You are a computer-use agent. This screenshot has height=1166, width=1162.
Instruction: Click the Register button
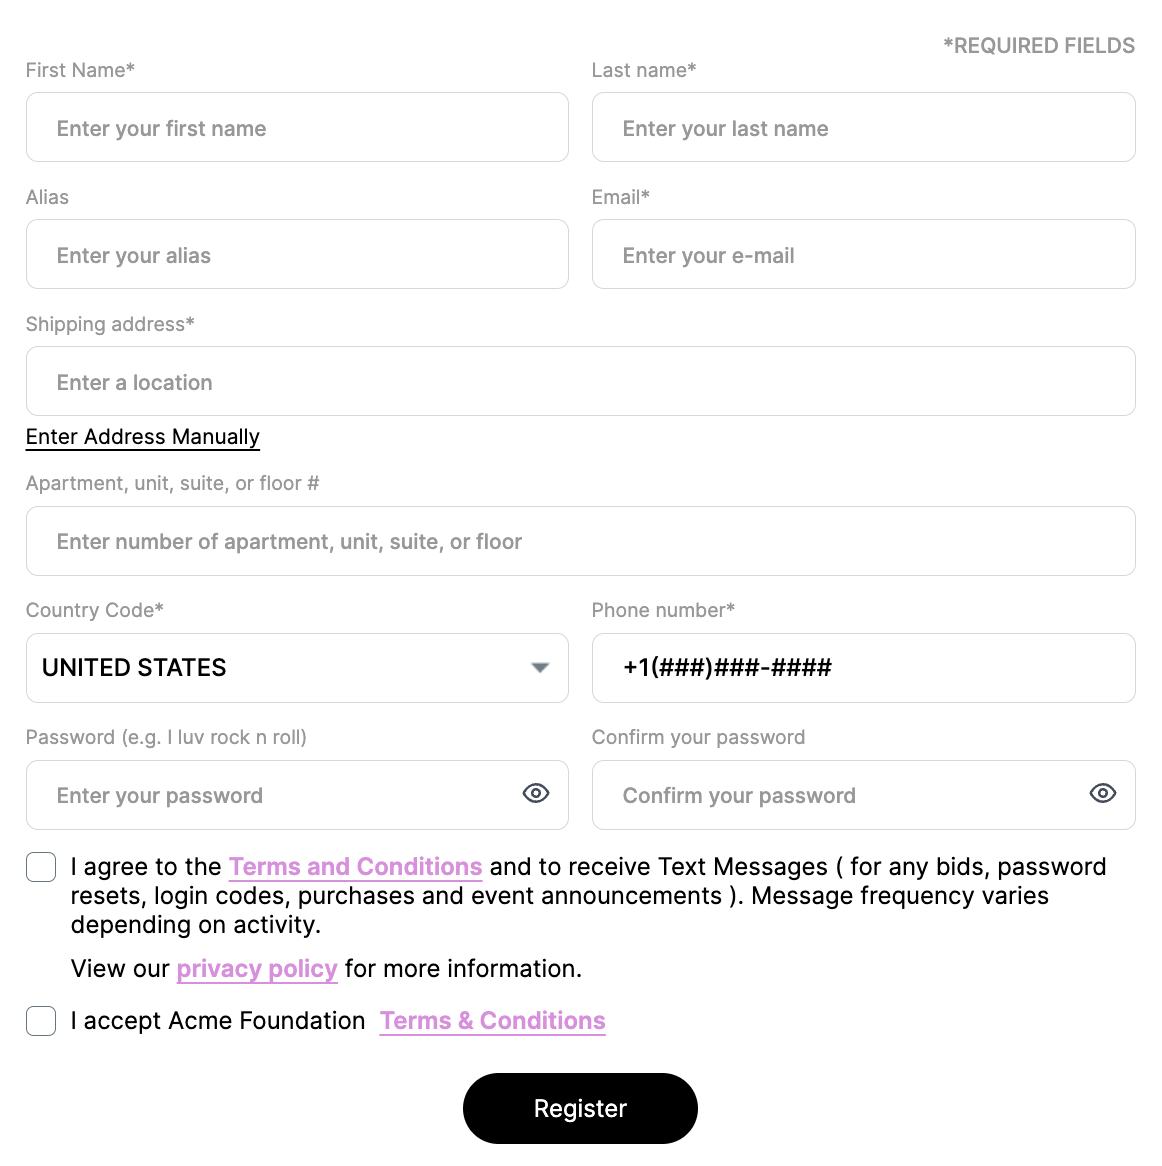580,1108
